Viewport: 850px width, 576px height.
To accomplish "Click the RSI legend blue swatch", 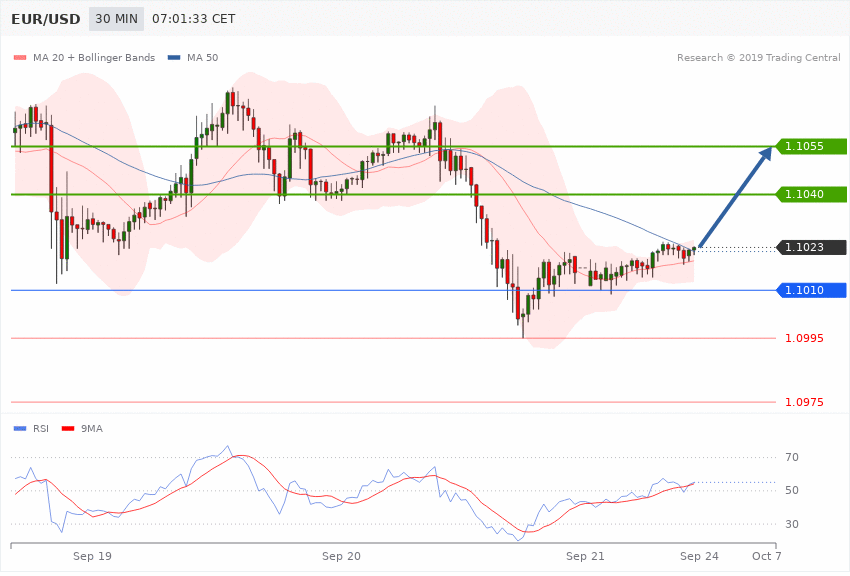I will click(20, 429).
